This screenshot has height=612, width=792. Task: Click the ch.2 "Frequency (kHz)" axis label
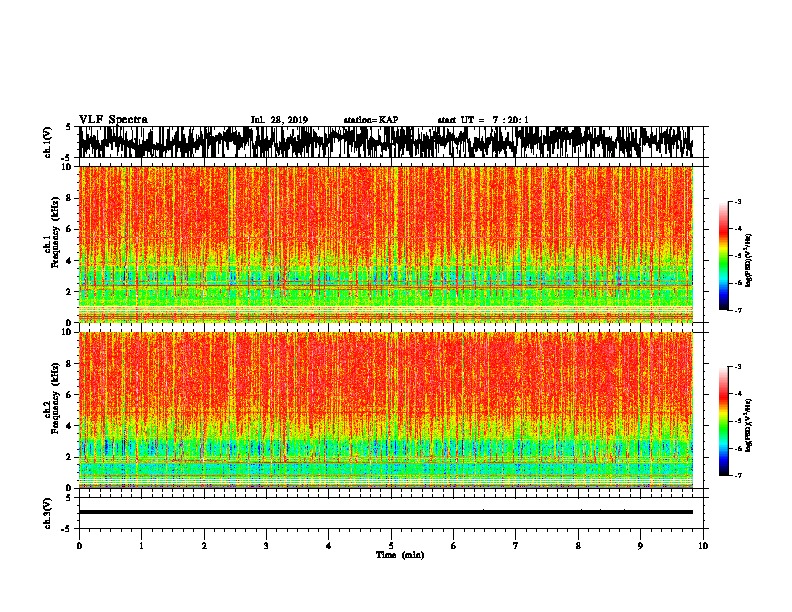pyautogui.click(x=56, y=398)
